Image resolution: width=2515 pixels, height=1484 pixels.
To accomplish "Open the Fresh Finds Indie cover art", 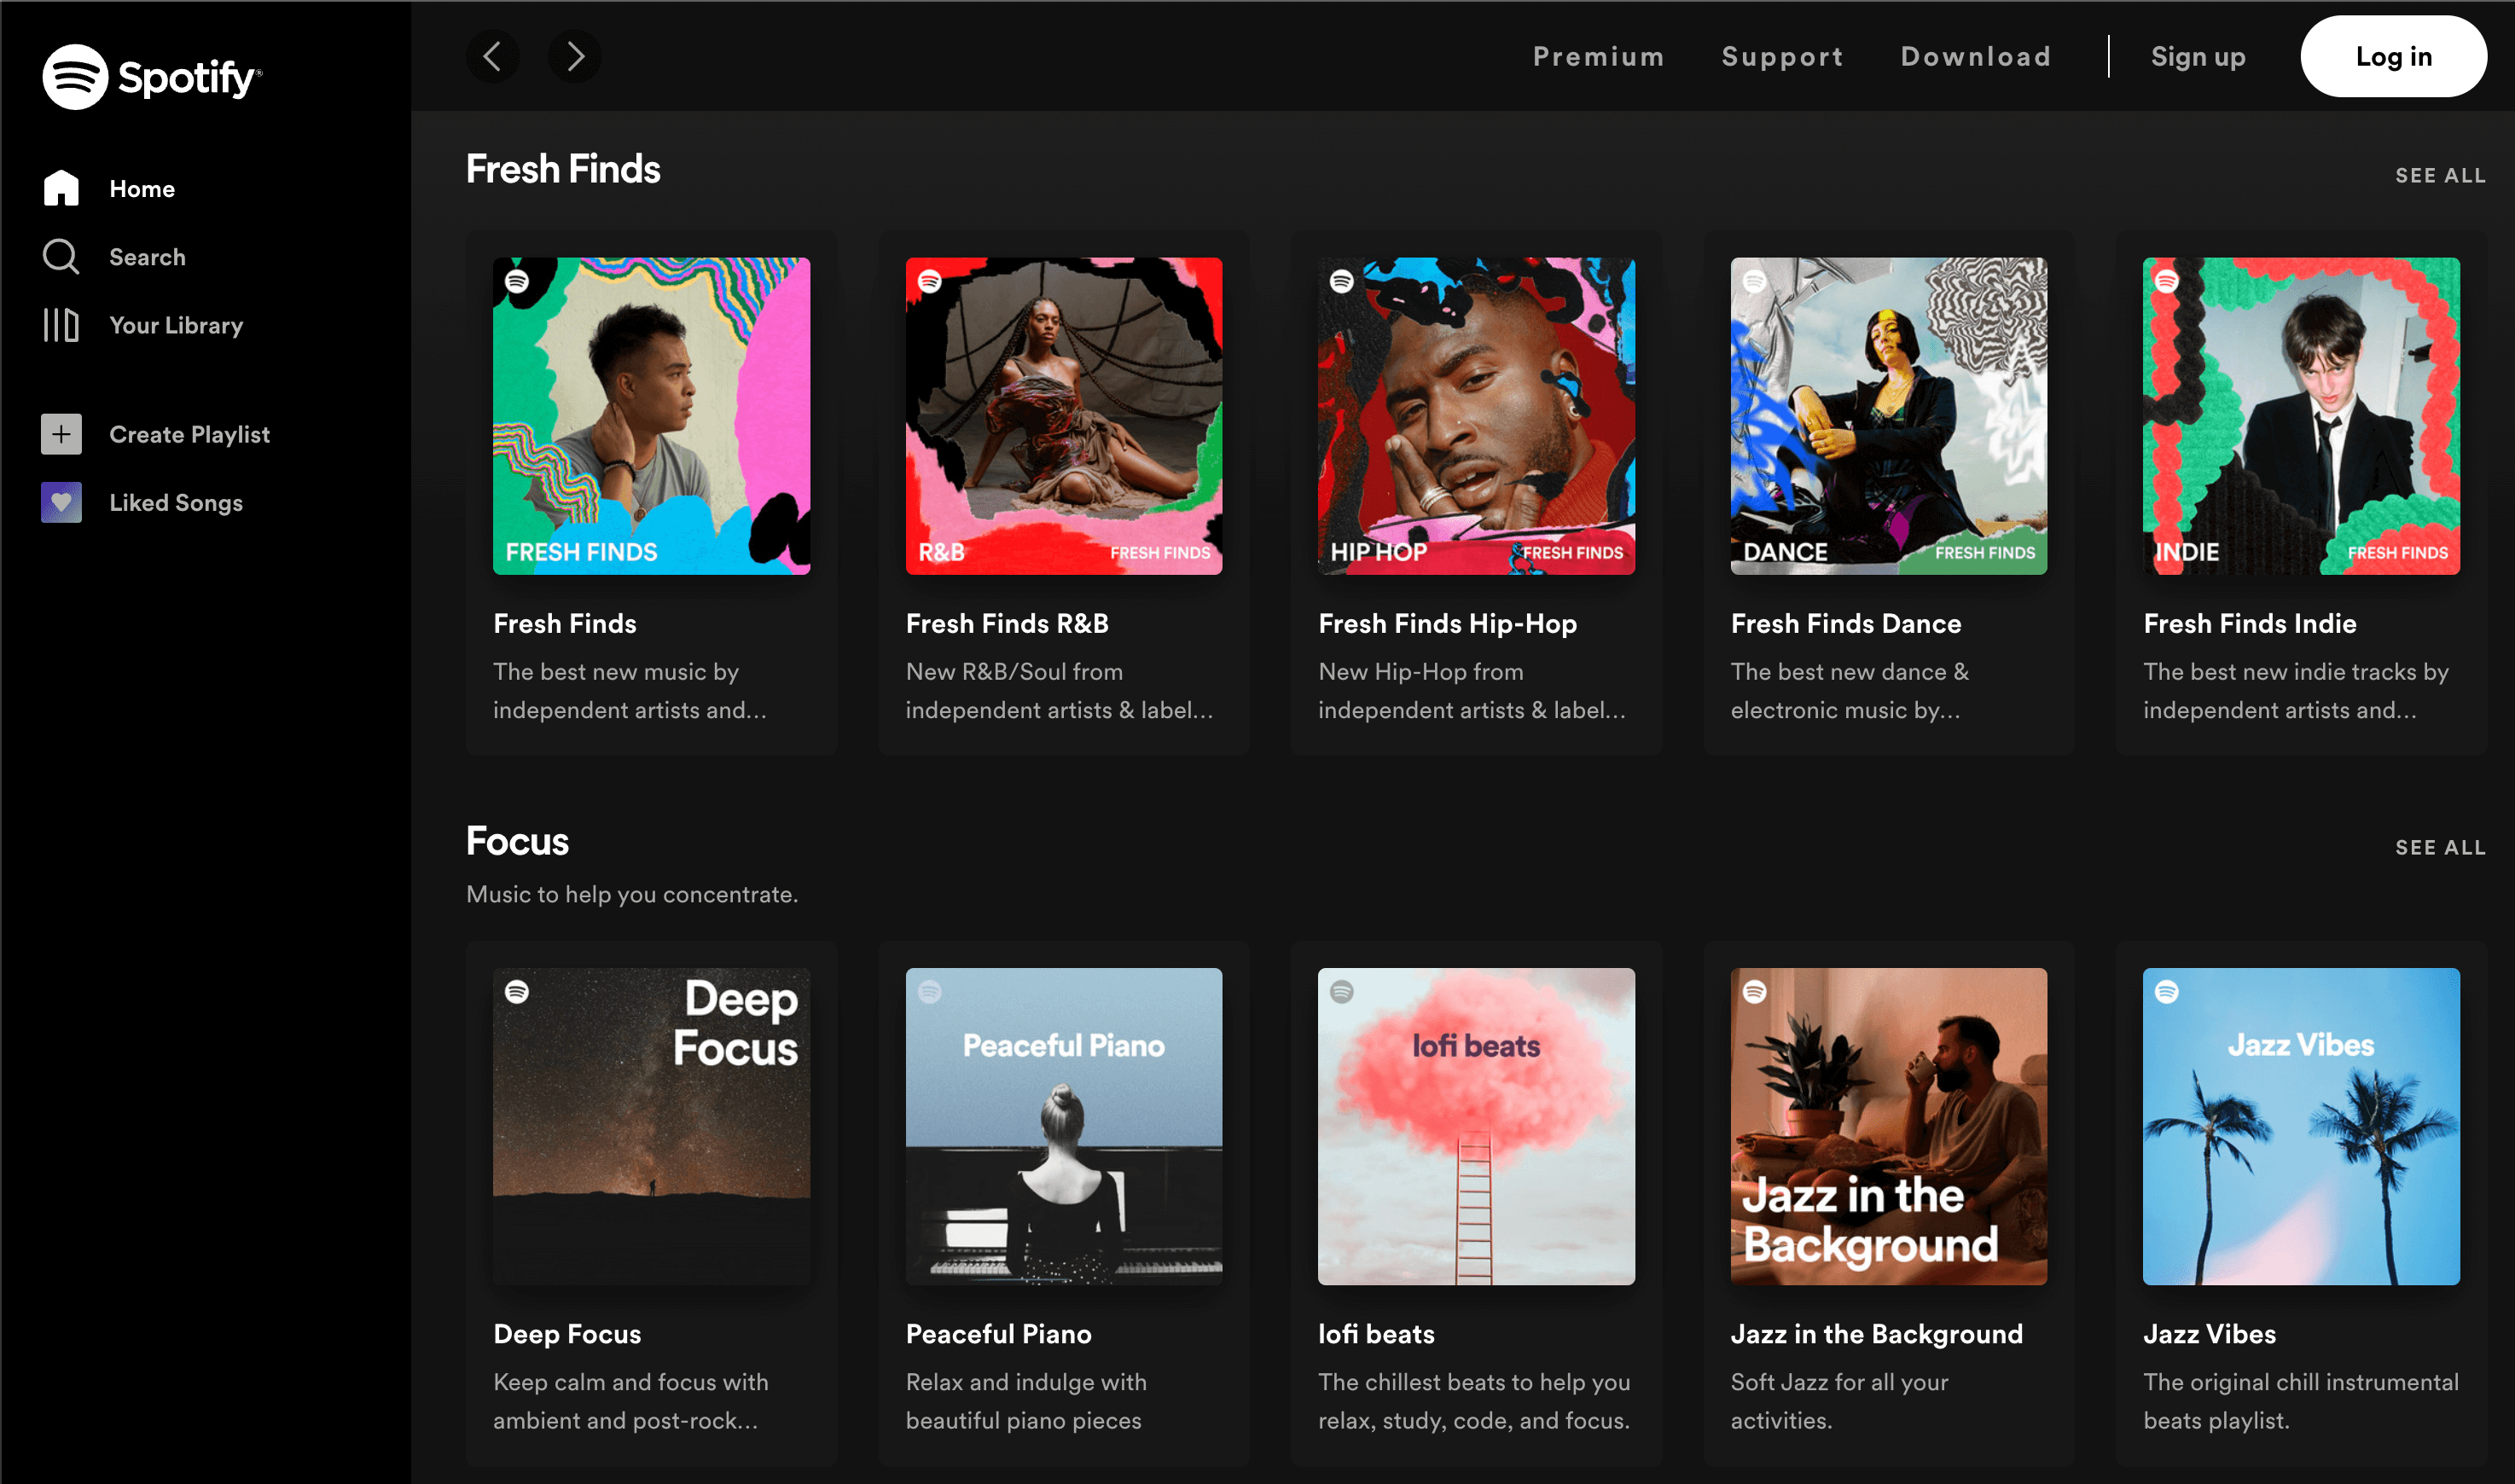I will 2302,416.
